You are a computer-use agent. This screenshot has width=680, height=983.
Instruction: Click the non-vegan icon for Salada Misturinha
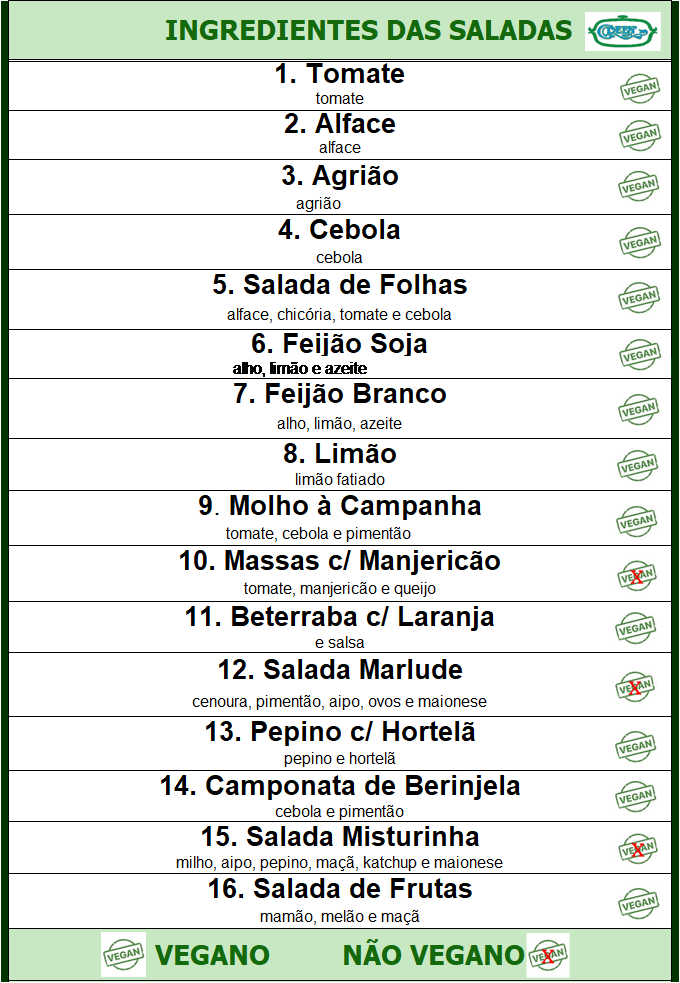coord(636,849)
